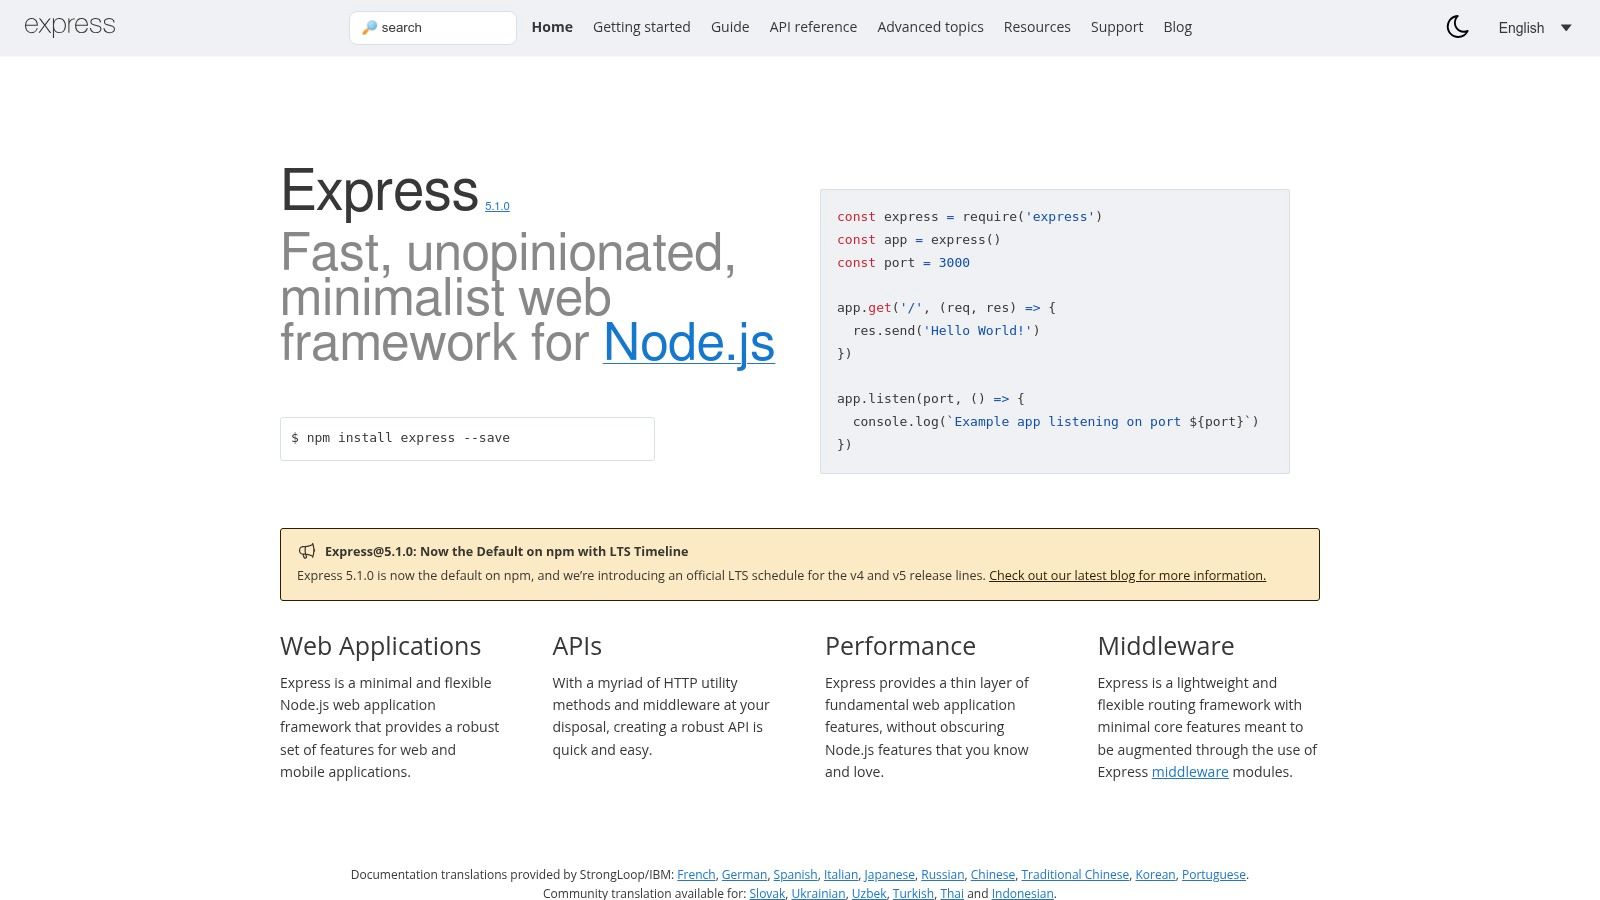This screenshot has height=900, width=1600.
Task: Click the APIs heading
Action: (577, 646)
